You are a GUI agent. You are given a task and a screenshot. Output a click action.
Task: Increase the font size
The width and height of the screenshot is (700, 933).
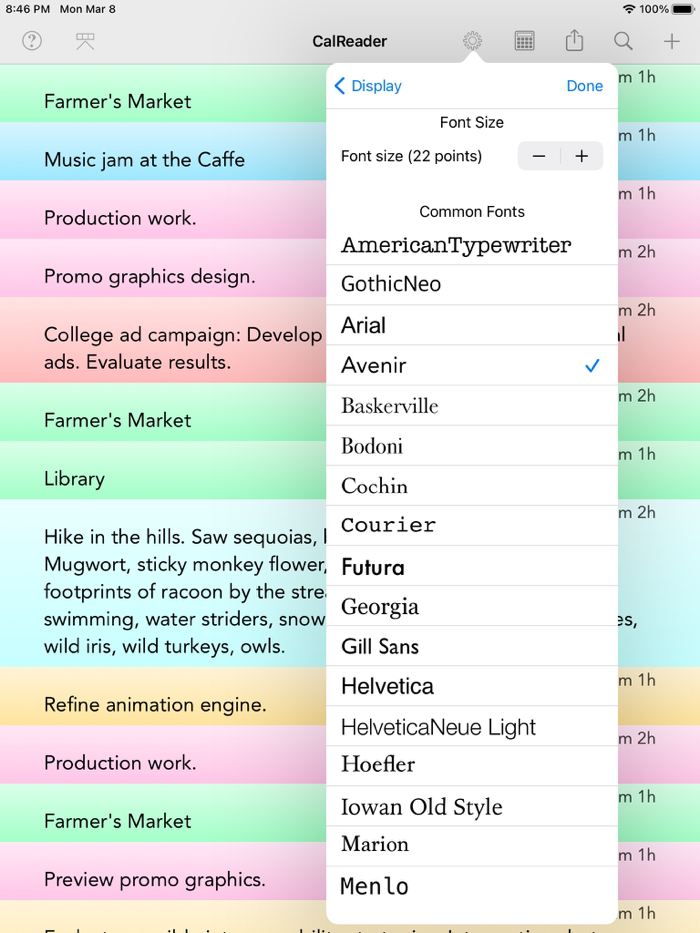tap(582, 156)
